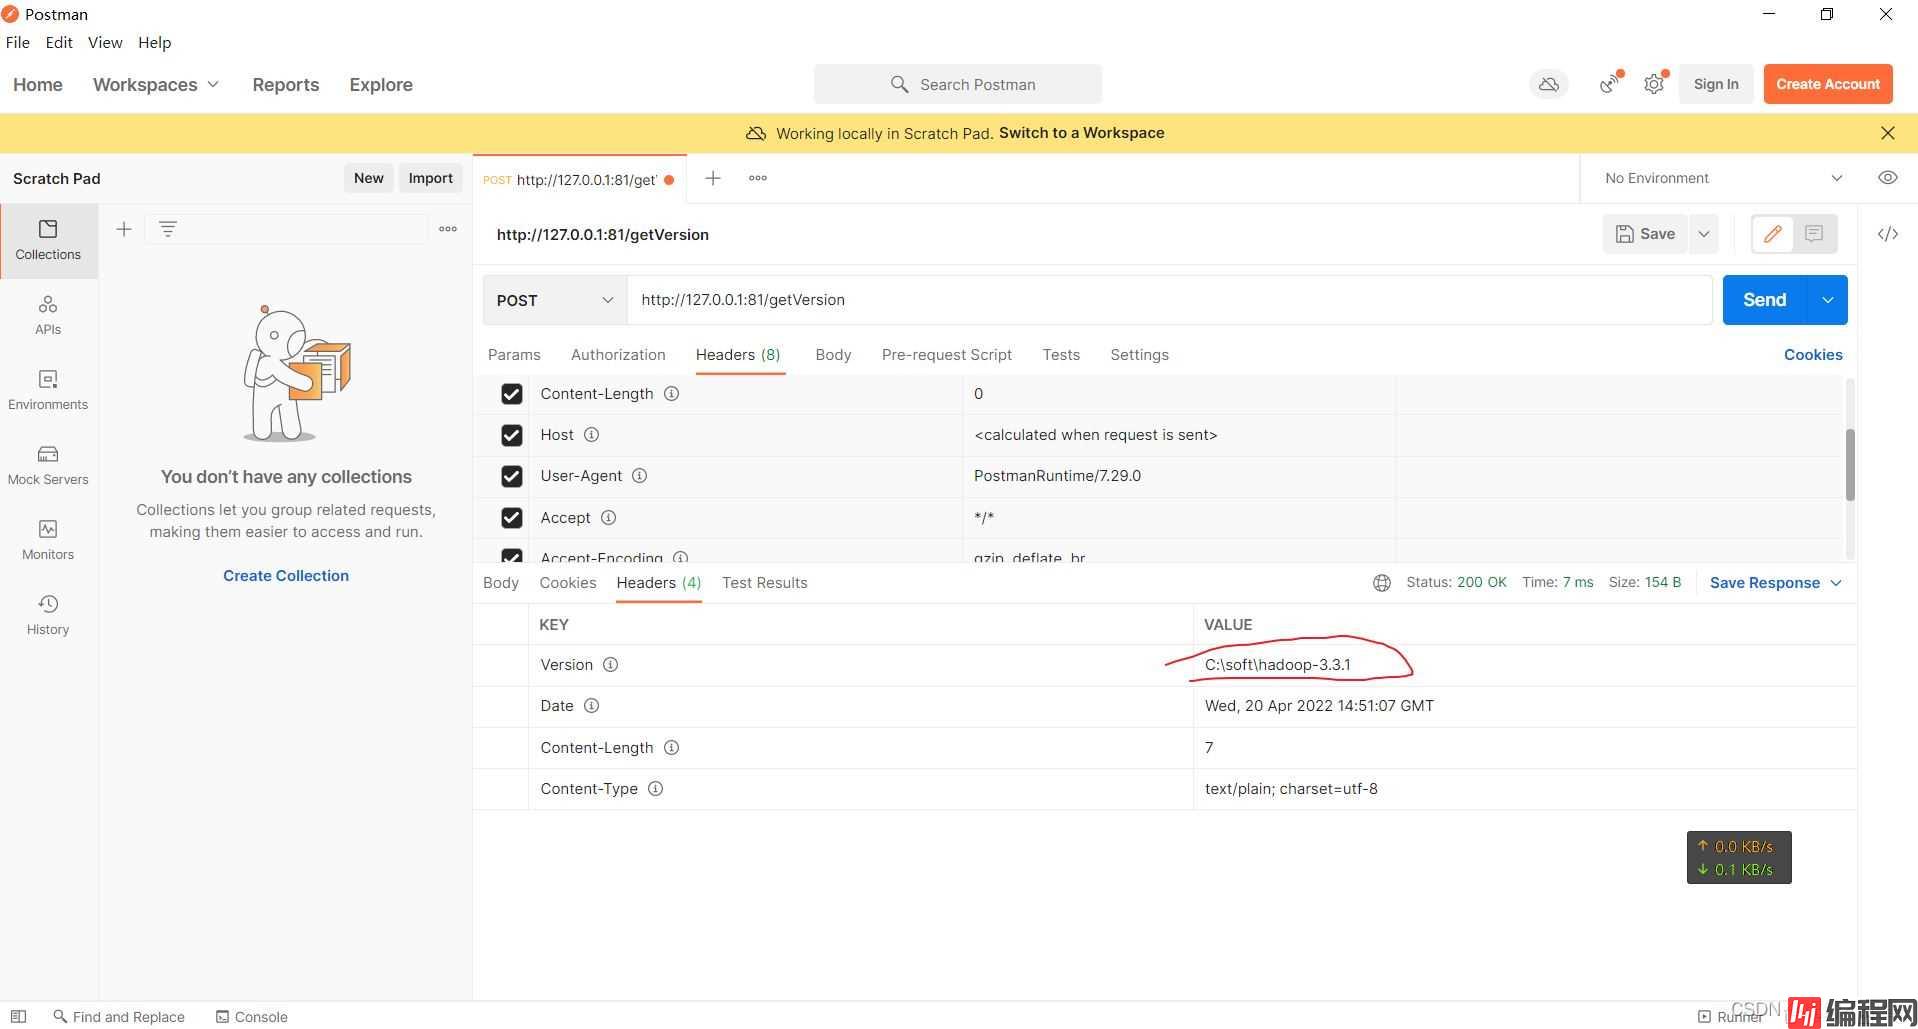Image resolution: width=1918 pixels, height=1029 pixels.
Task: Open the comments mode icon
Action: (1814, 234)
